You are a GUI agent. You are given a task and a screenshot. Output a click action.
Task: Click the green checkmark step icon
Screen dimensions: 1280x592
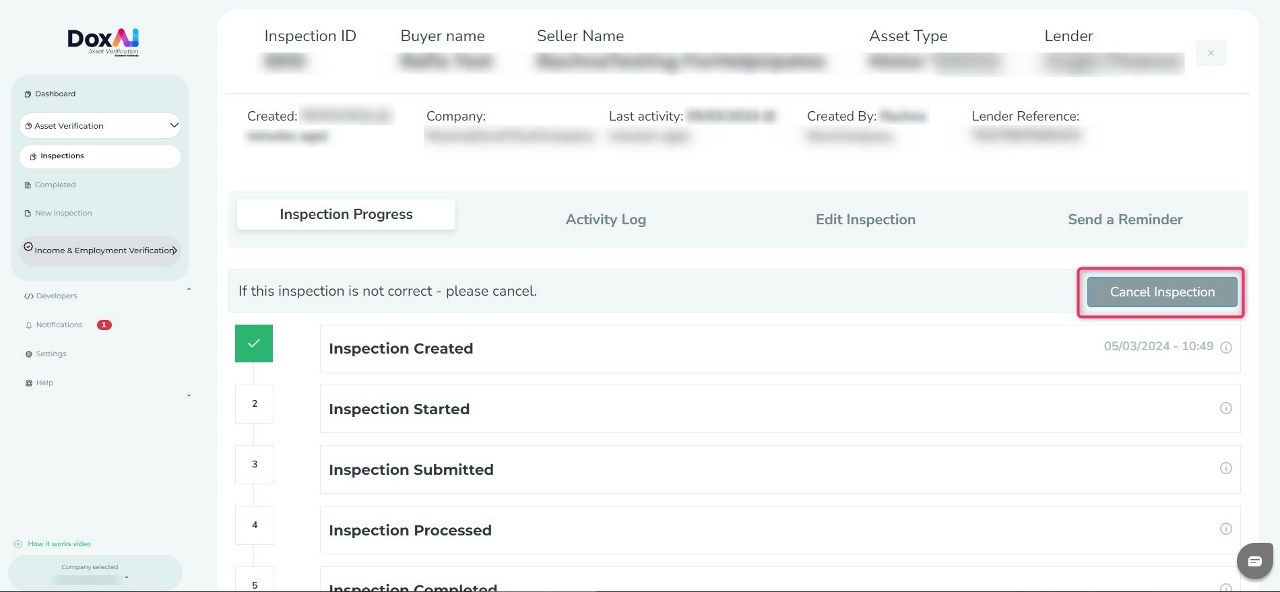(254, 343)
